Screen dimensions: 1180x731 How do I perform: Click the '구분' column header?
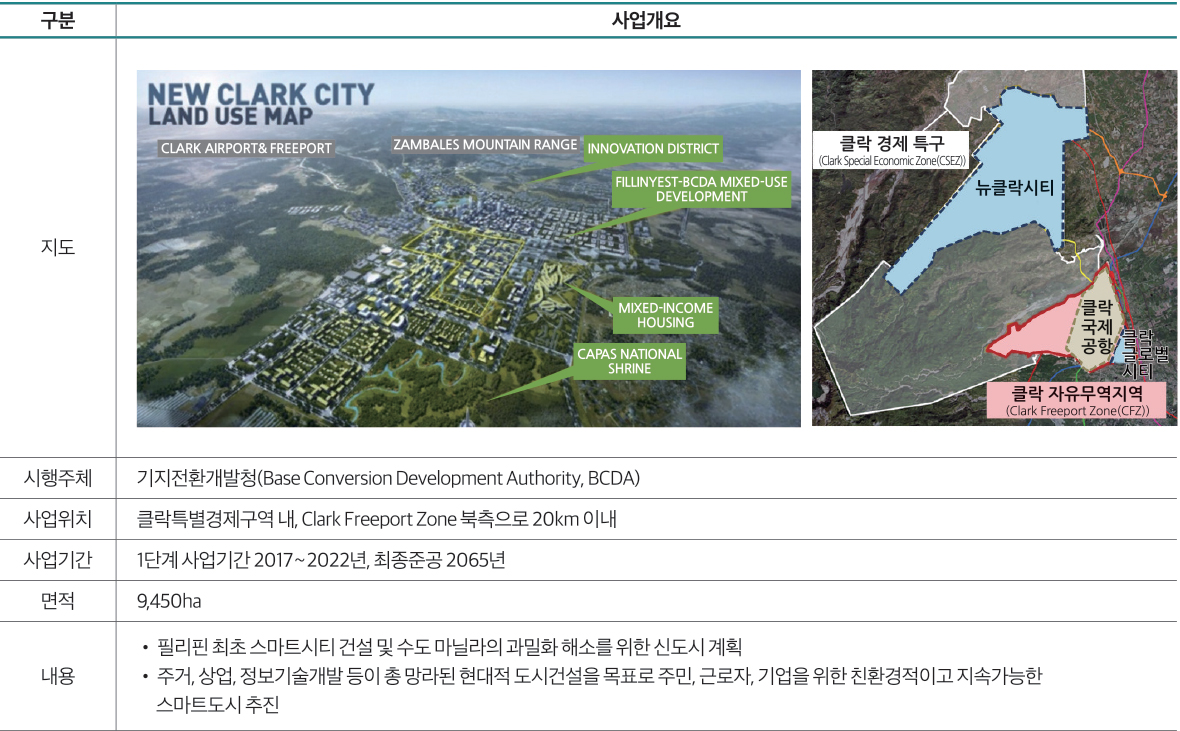point(58,20)
